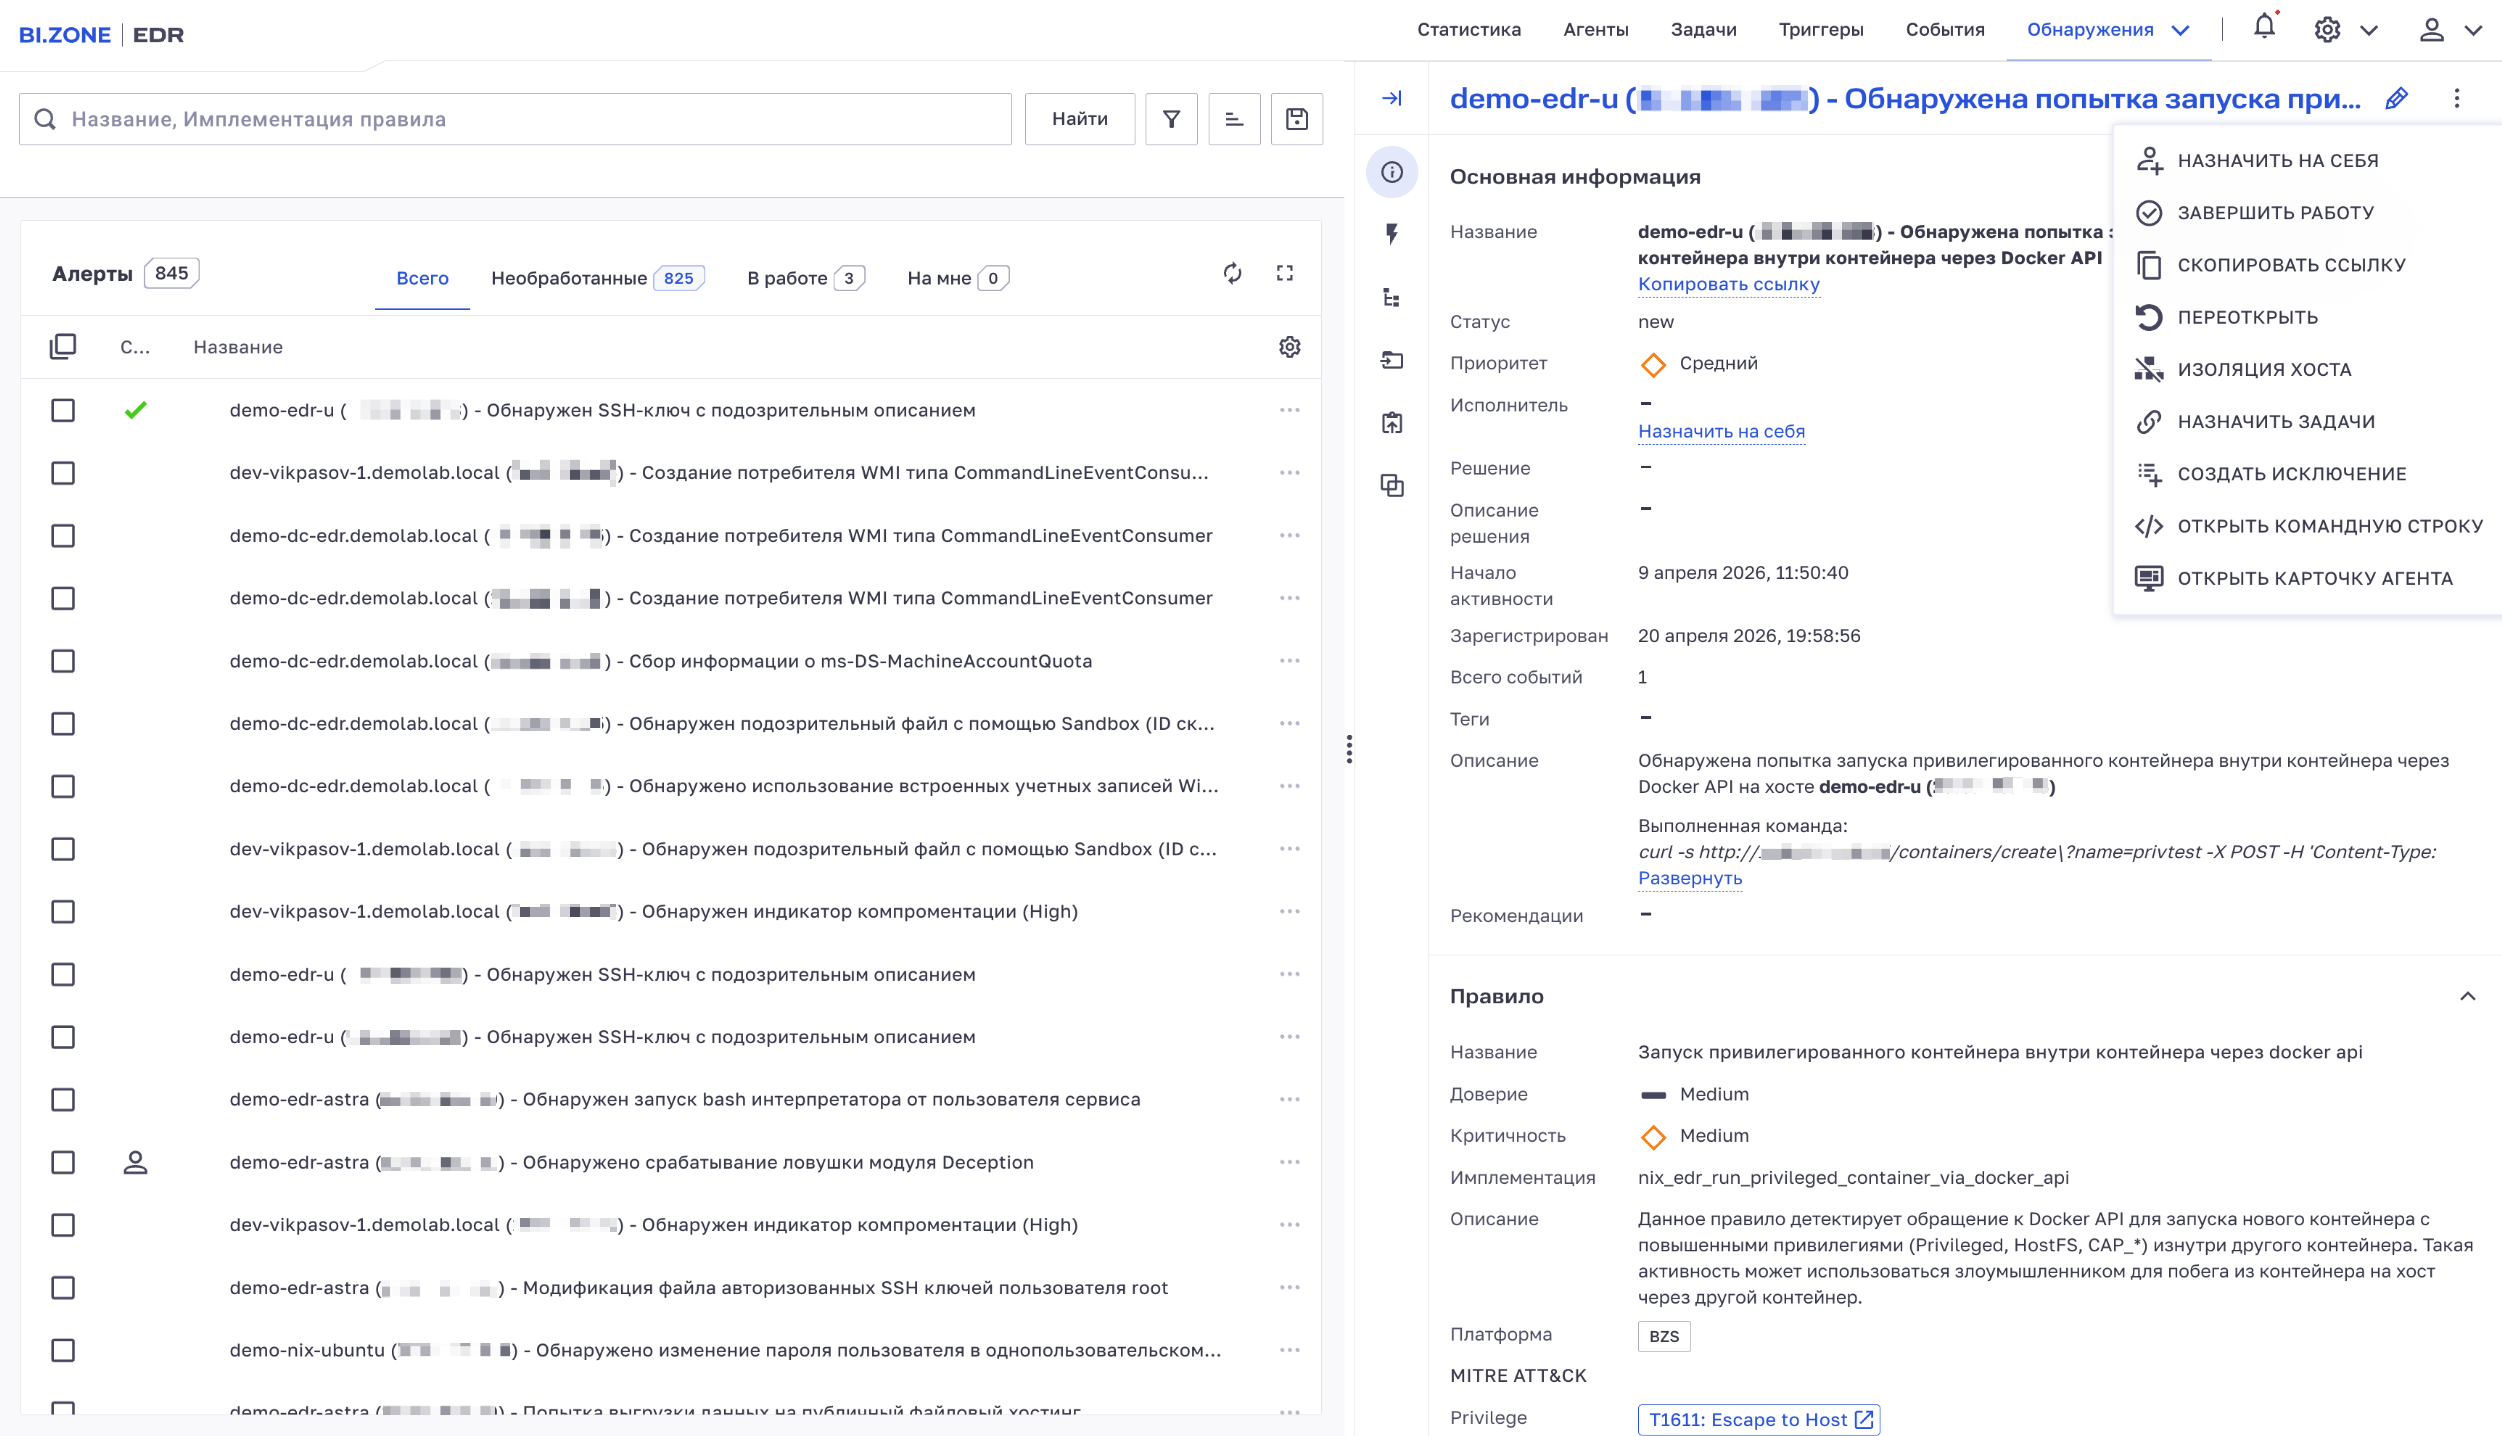Open the process tree sidebar icon

[1392, 297]
